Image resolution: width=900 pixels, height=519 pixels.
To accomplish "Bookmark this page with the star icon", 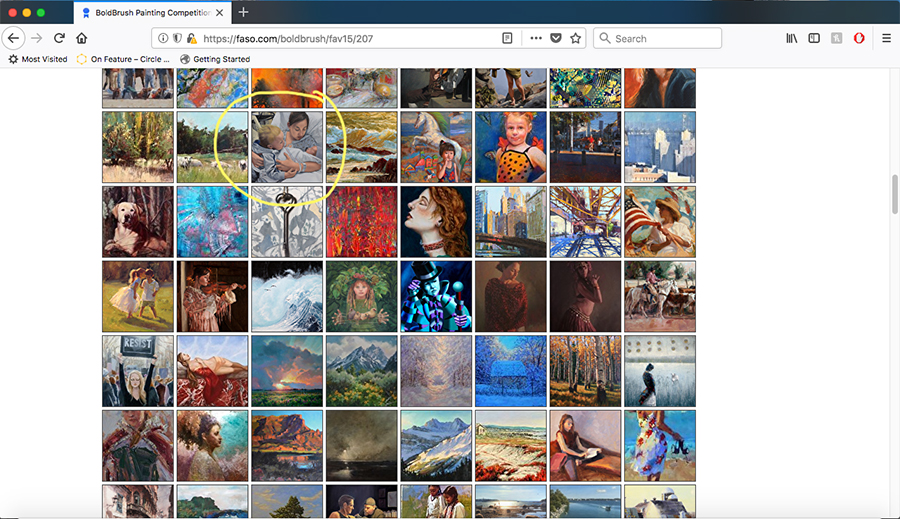I will coord(576,38).
